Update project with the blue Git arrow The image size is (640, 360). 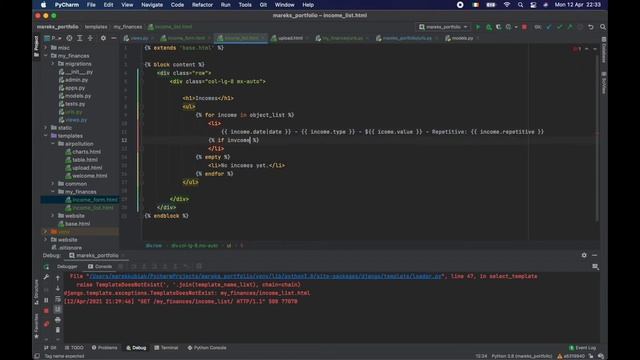pos(549,27)
